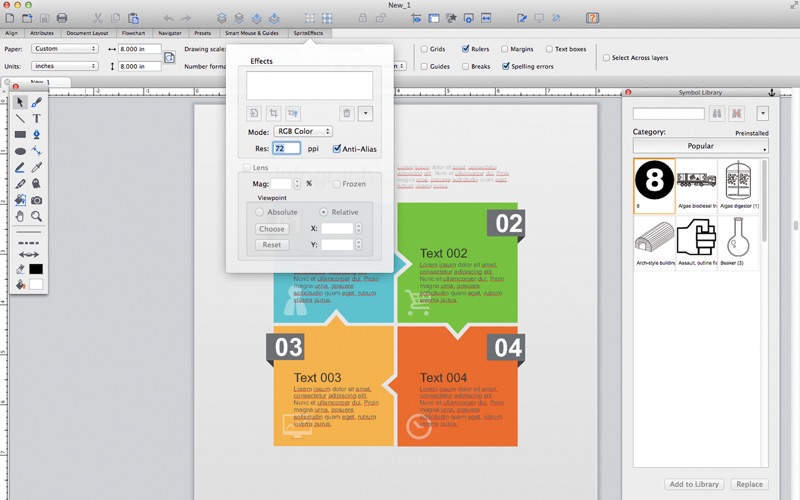800x500 pixels.
Task: Click the Replace button
Action: point(749,484)
